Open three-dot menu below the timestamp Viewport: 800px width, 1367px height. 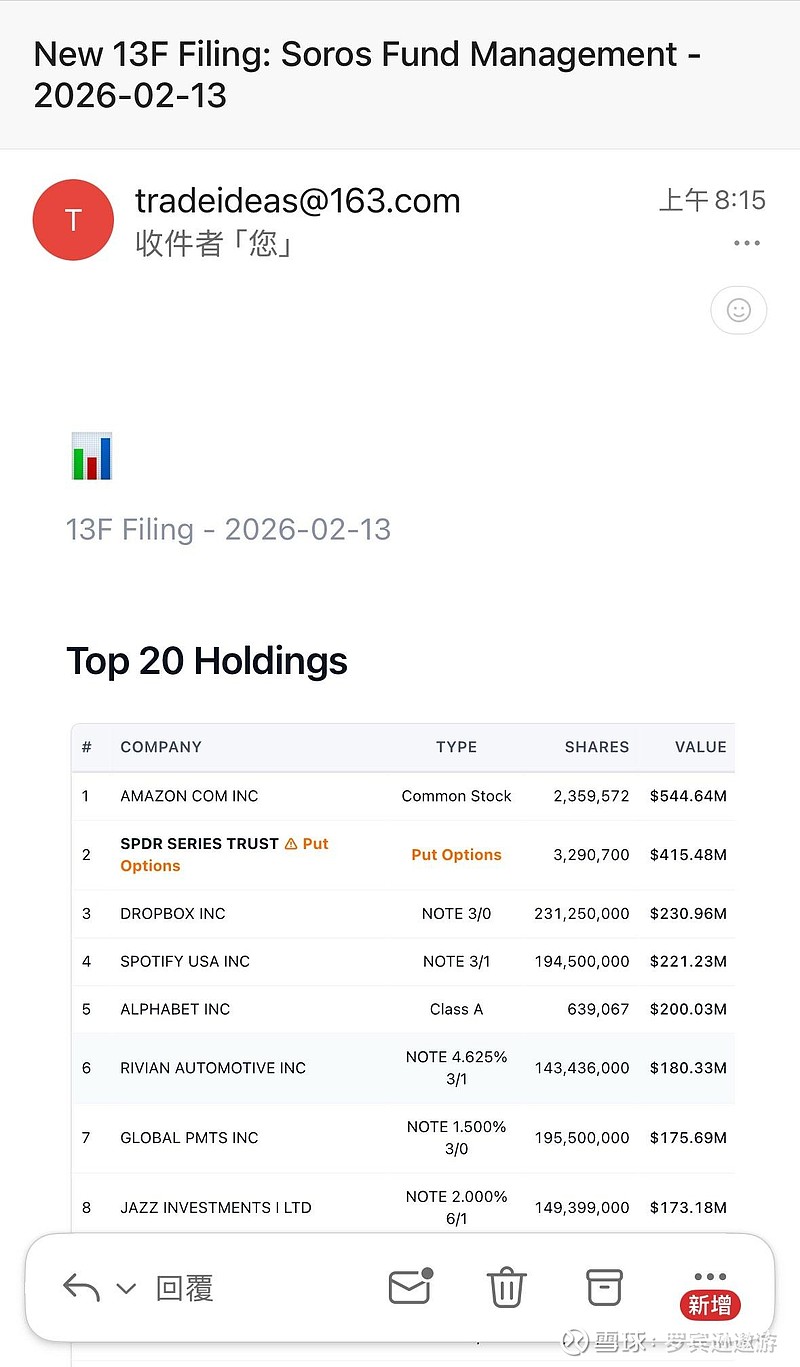[747, 243]
